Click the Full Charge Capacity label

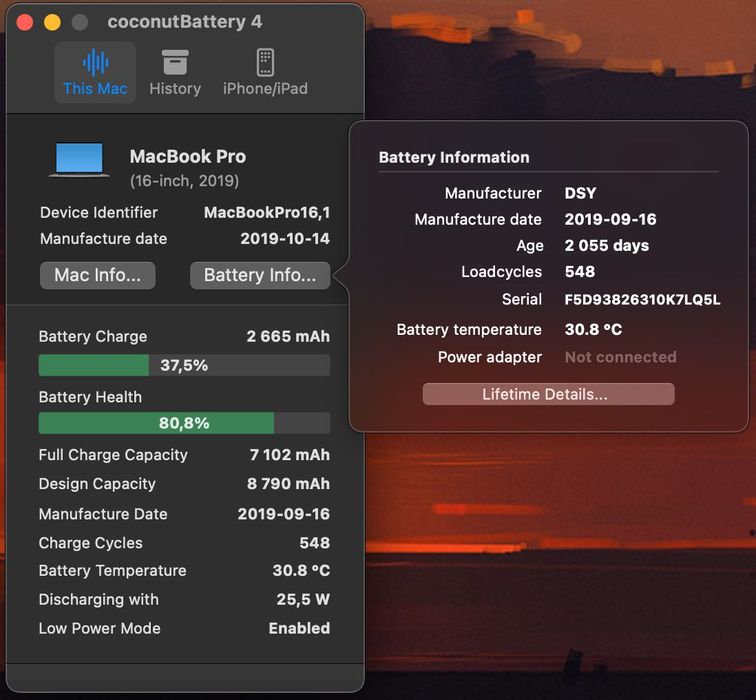pos(113,455)
